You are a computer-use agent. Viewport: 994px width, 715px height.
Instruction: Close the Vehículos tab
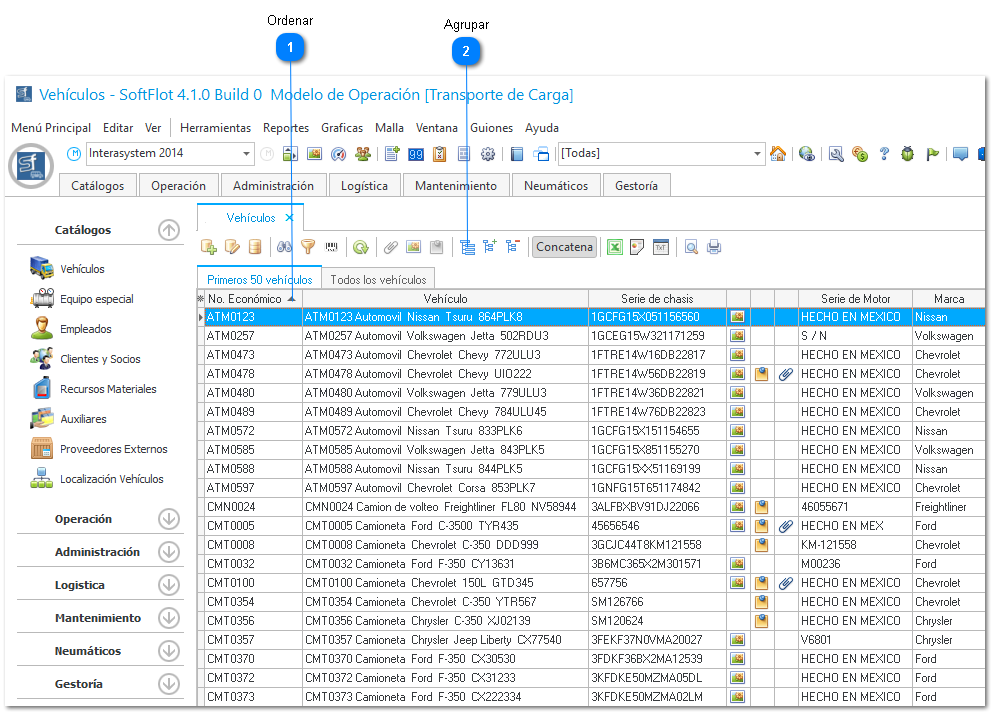pyautogui.click(x=289, y=217)
